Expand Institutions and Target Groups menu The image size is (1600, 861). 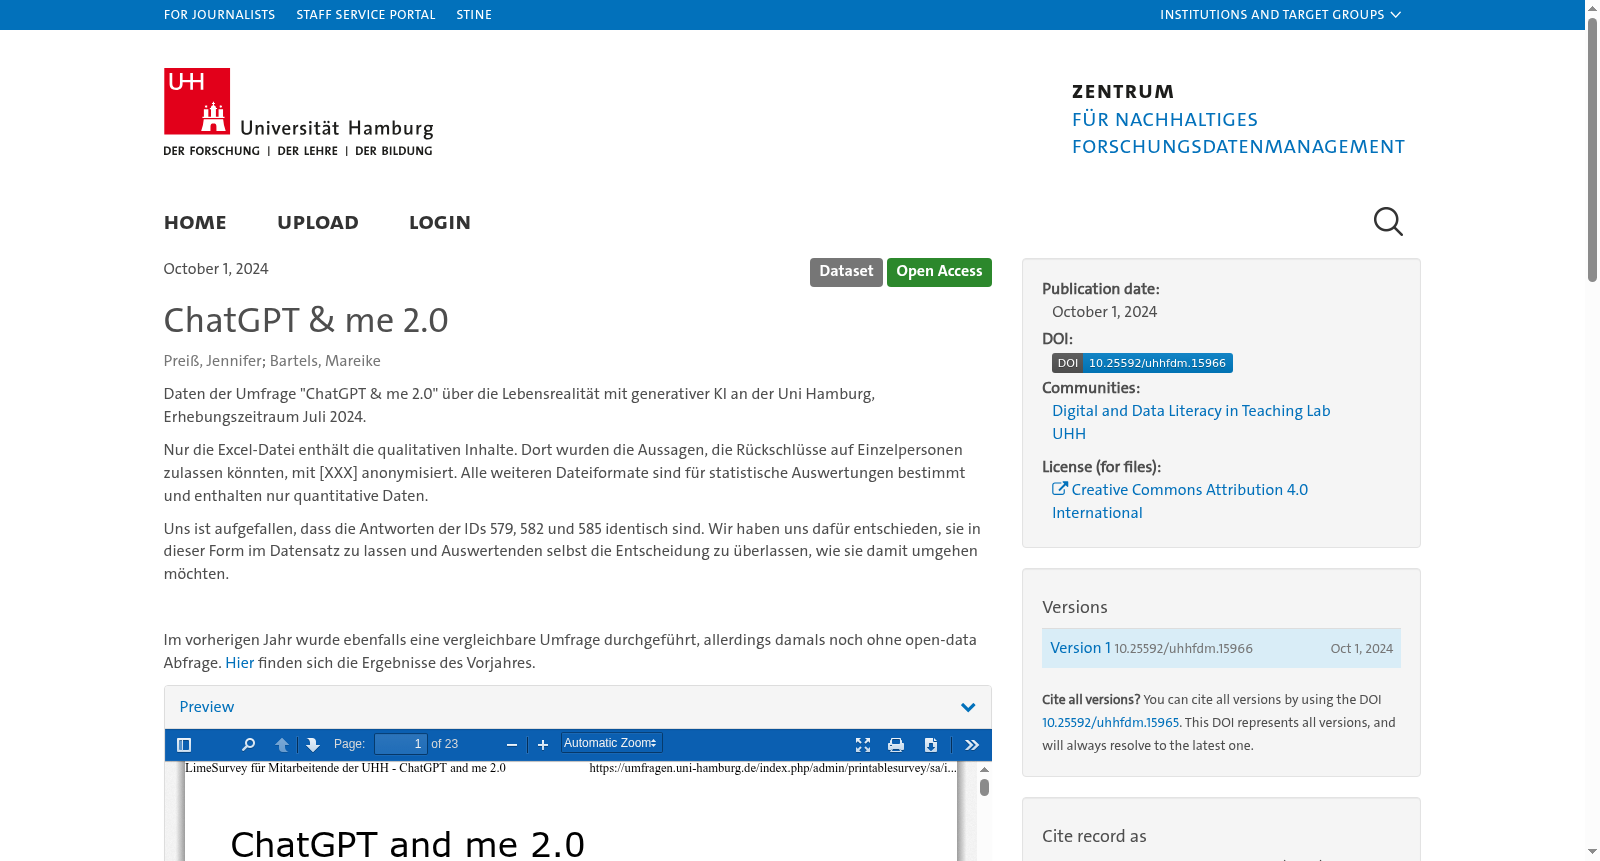click(1280, 15)
